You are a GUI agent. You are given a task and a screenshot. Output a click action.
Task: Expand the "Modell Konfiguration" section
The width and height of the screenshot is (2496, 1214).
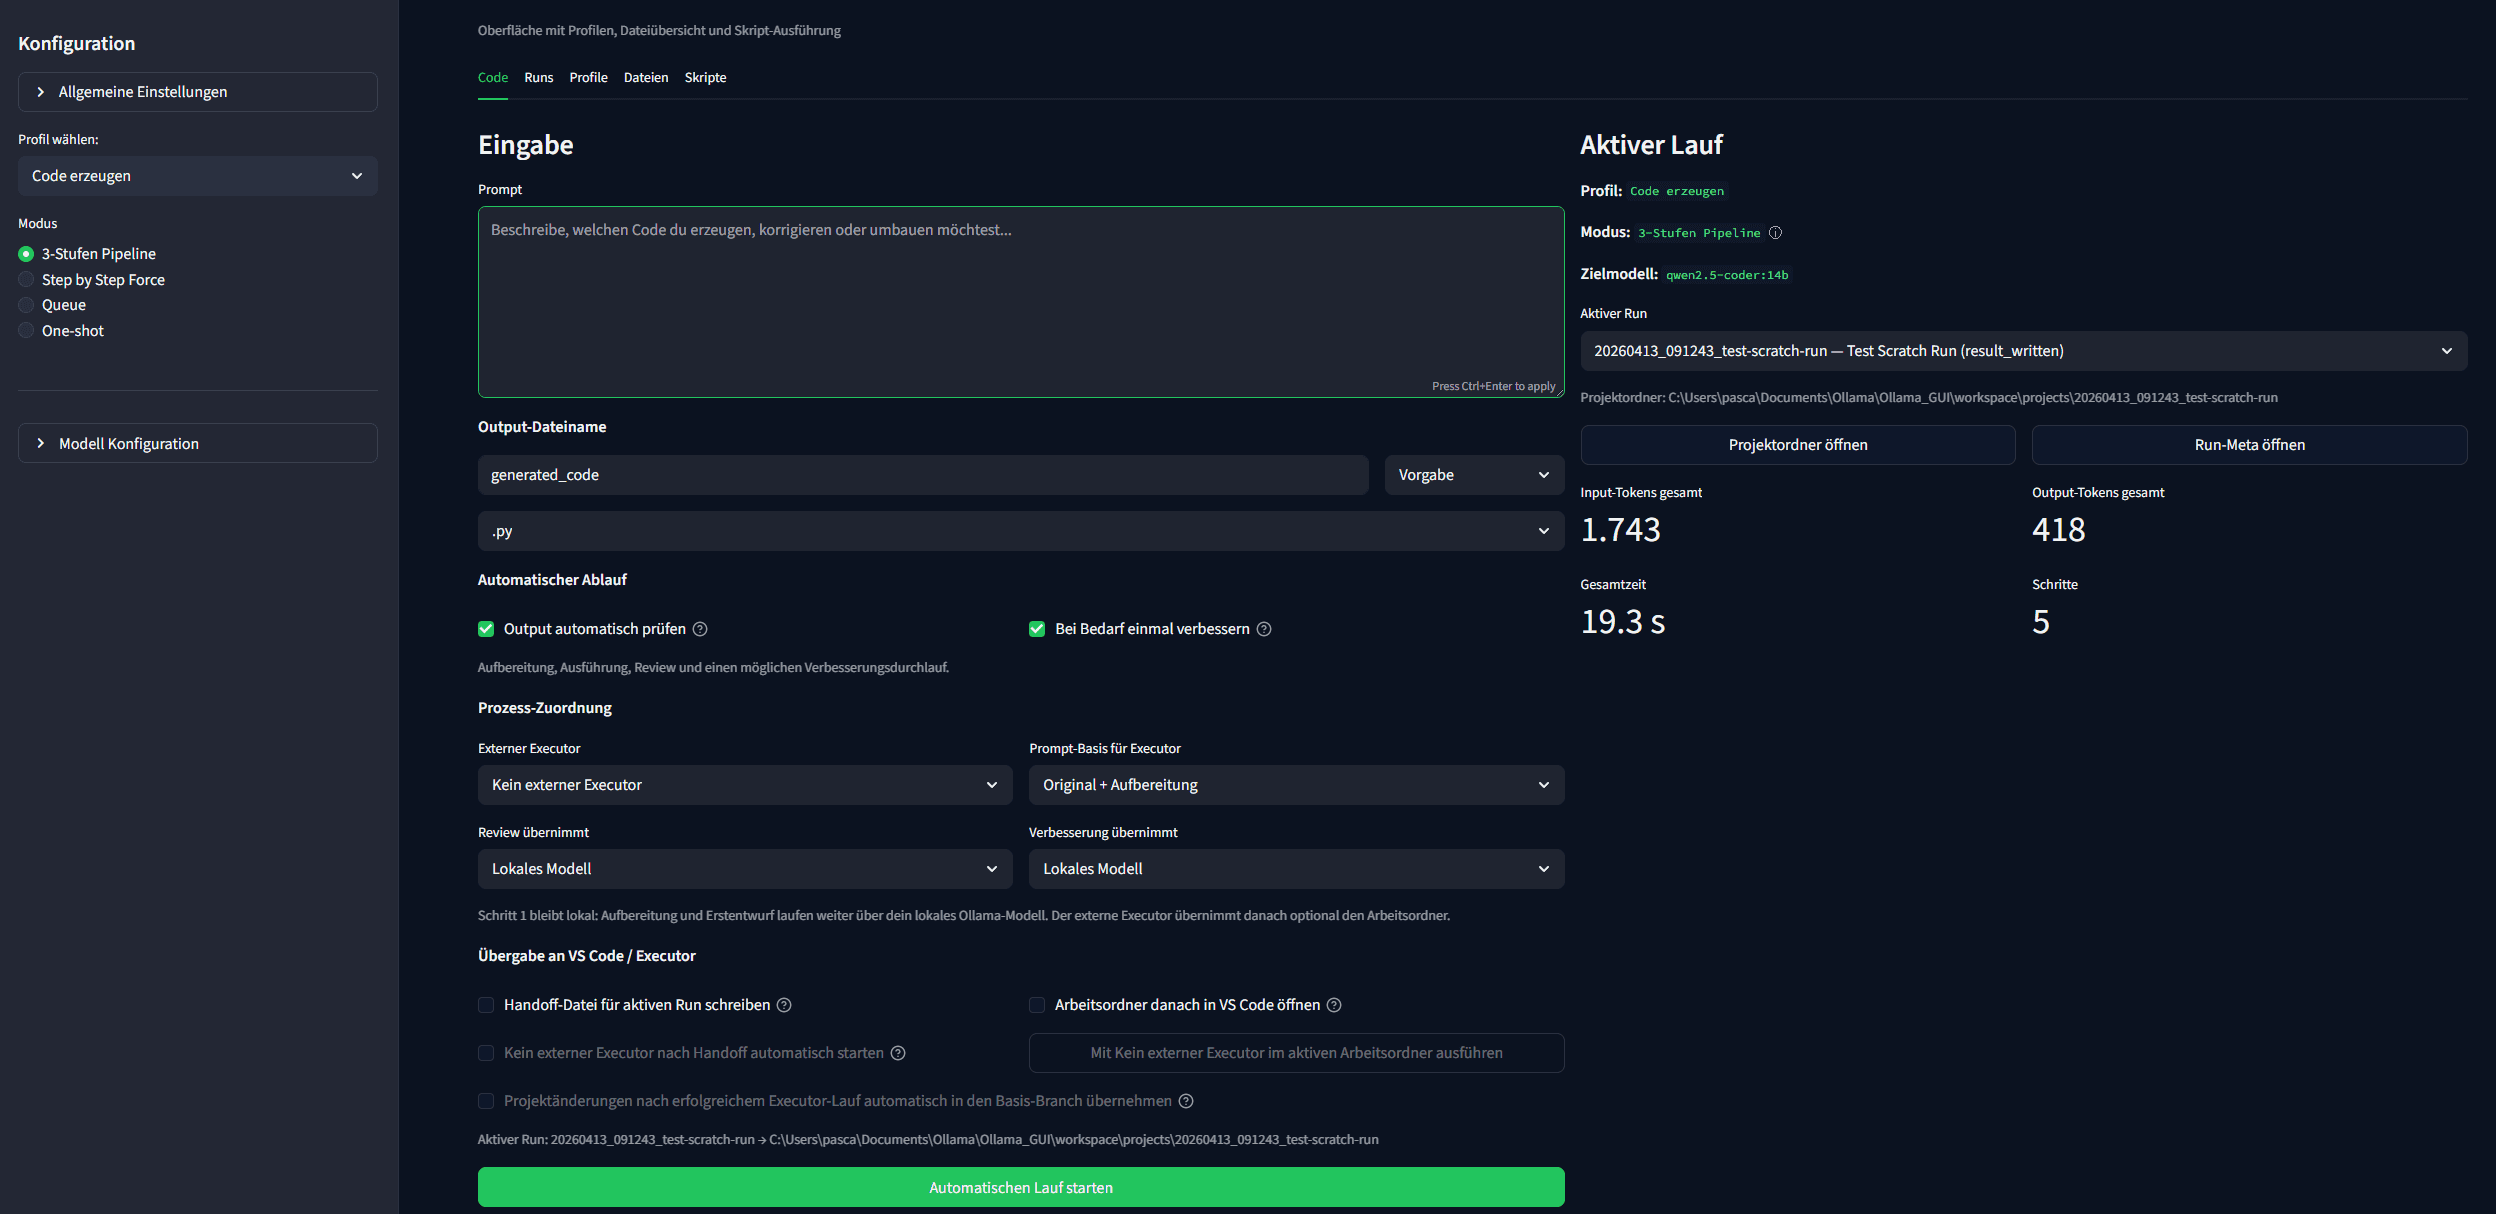pos(197,443)
